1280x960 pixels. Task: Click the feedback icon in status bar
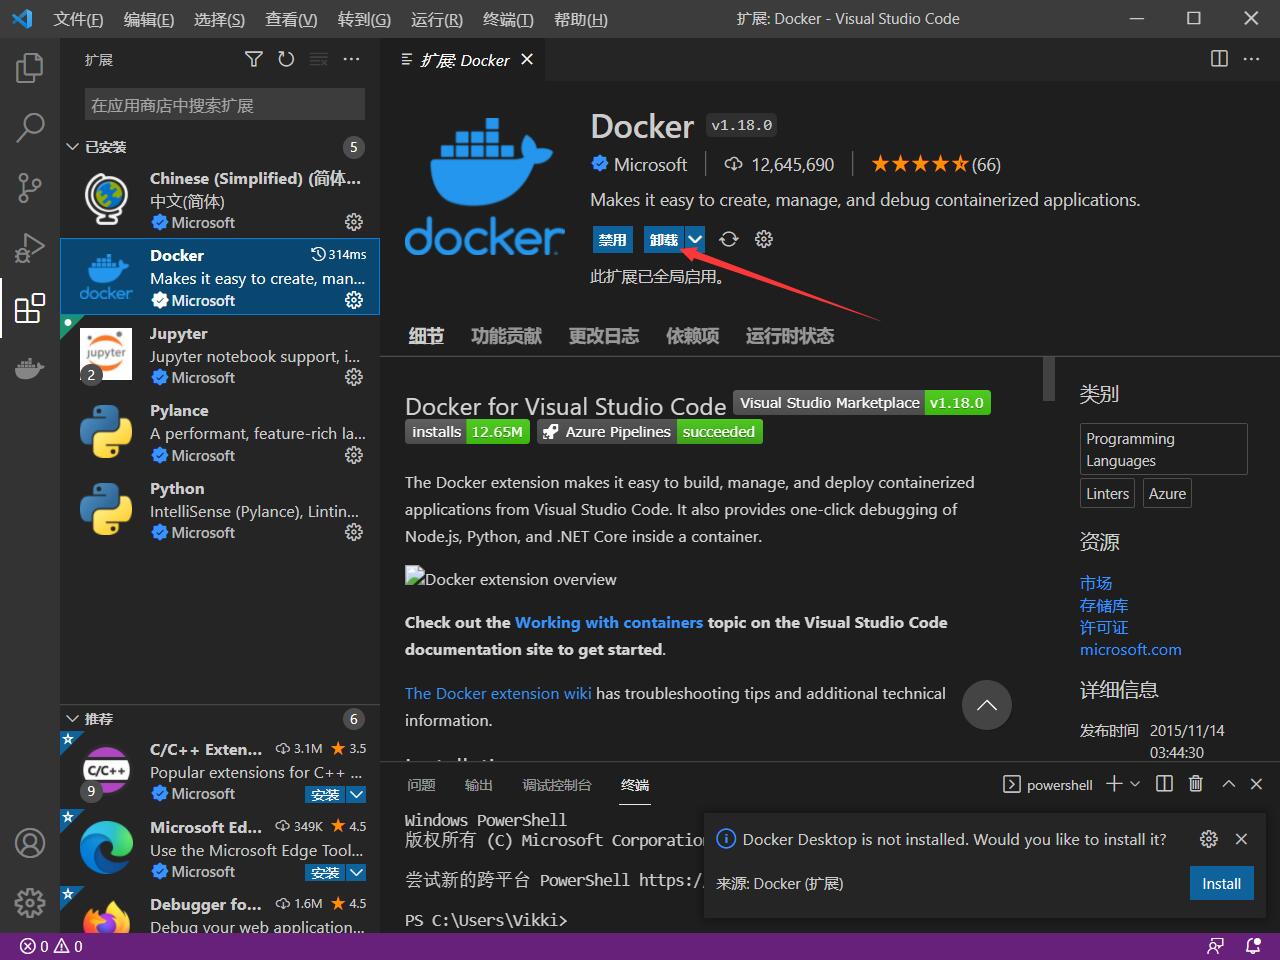tap(1216, 946)
